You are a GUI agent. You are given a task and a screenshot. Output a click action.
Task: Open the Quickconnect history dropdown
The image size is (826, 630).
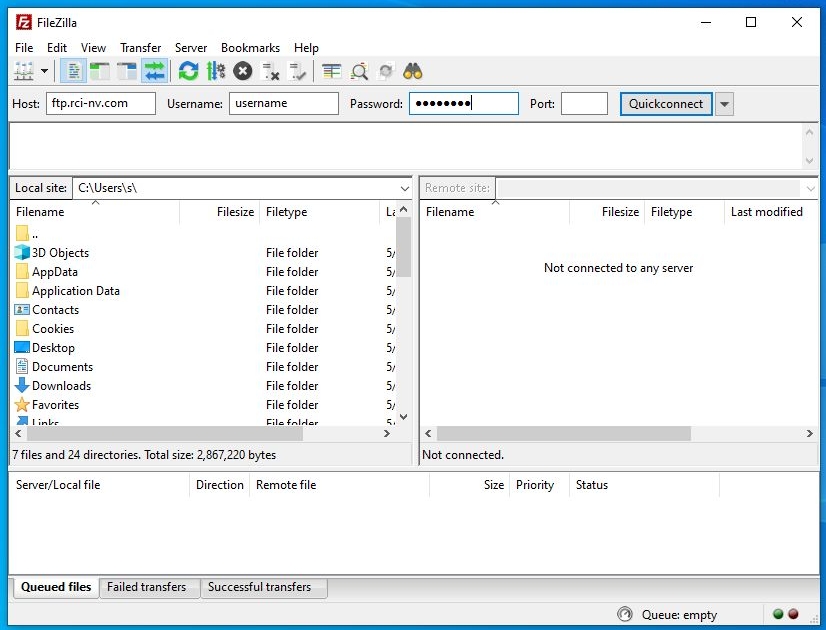pos(724,104)
